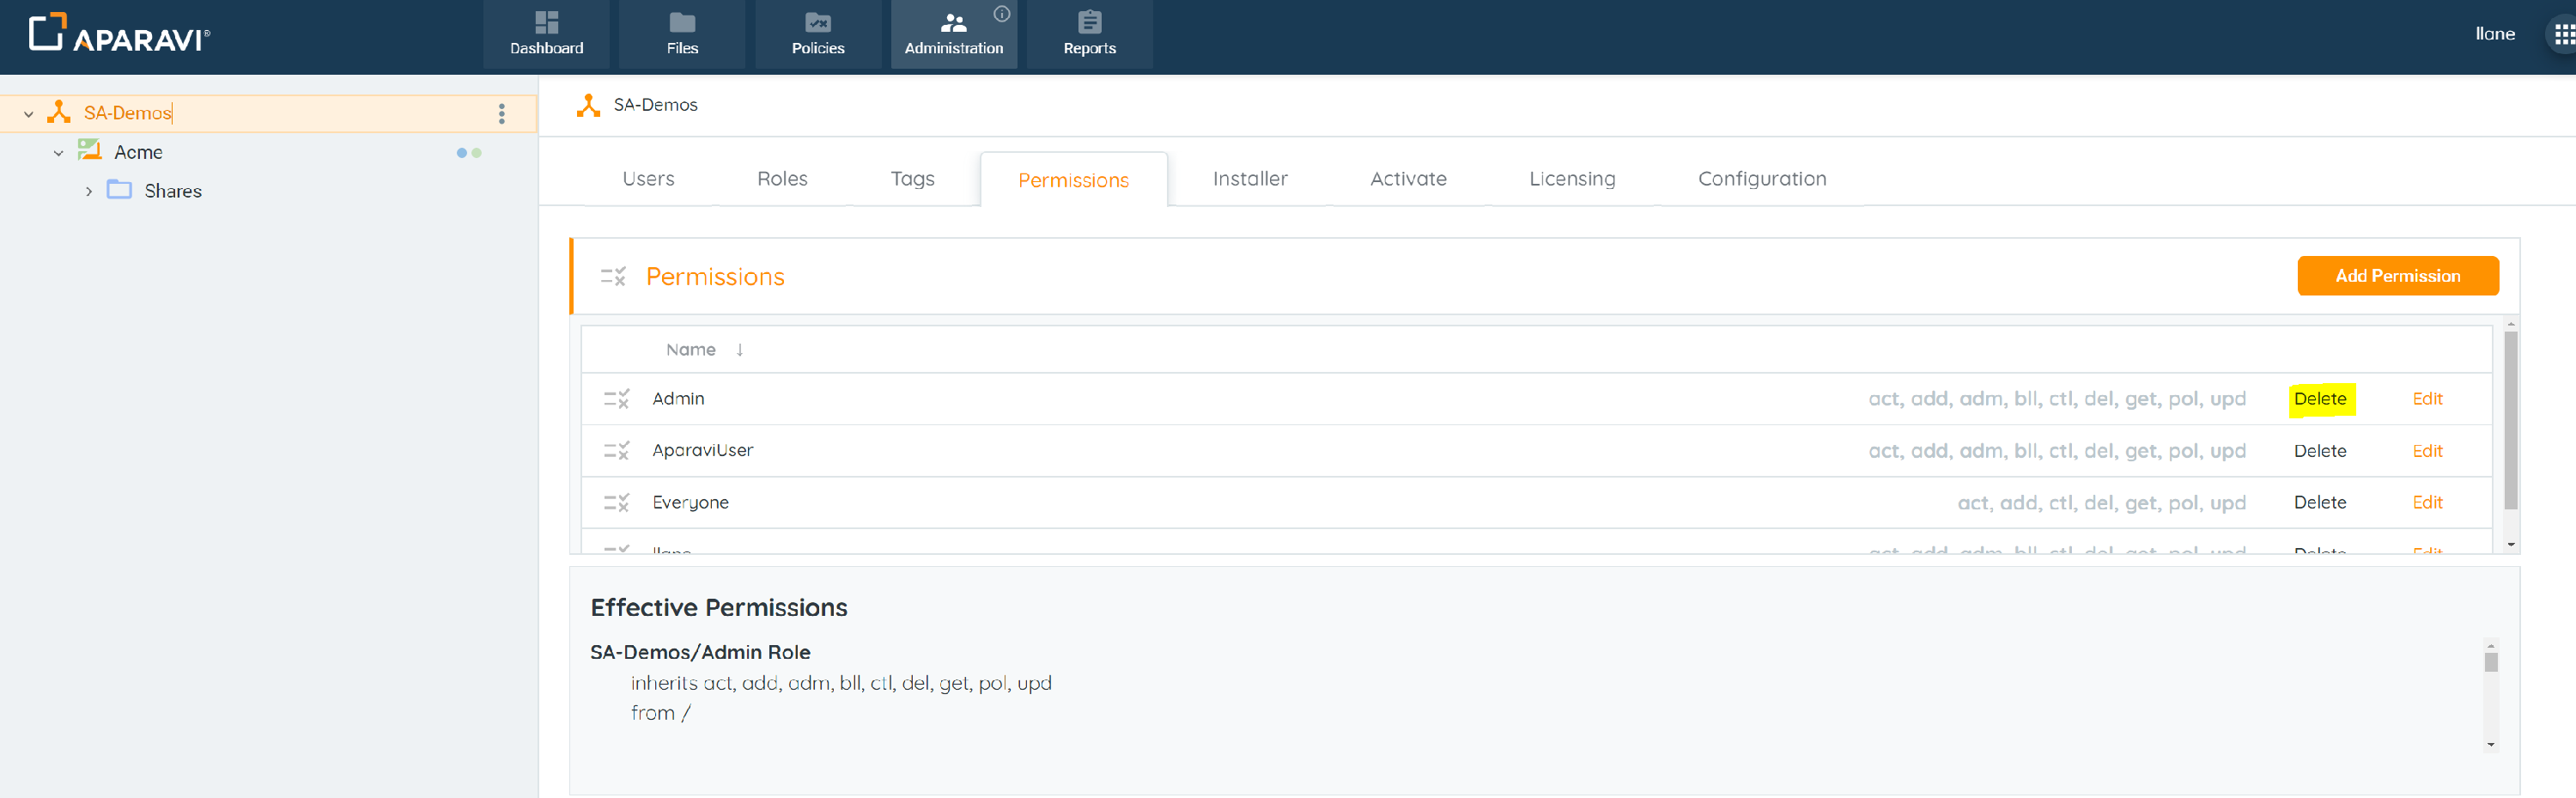Collapse the Acme tree node
The height and width of the screenshot is (798, 2576).
59,153
